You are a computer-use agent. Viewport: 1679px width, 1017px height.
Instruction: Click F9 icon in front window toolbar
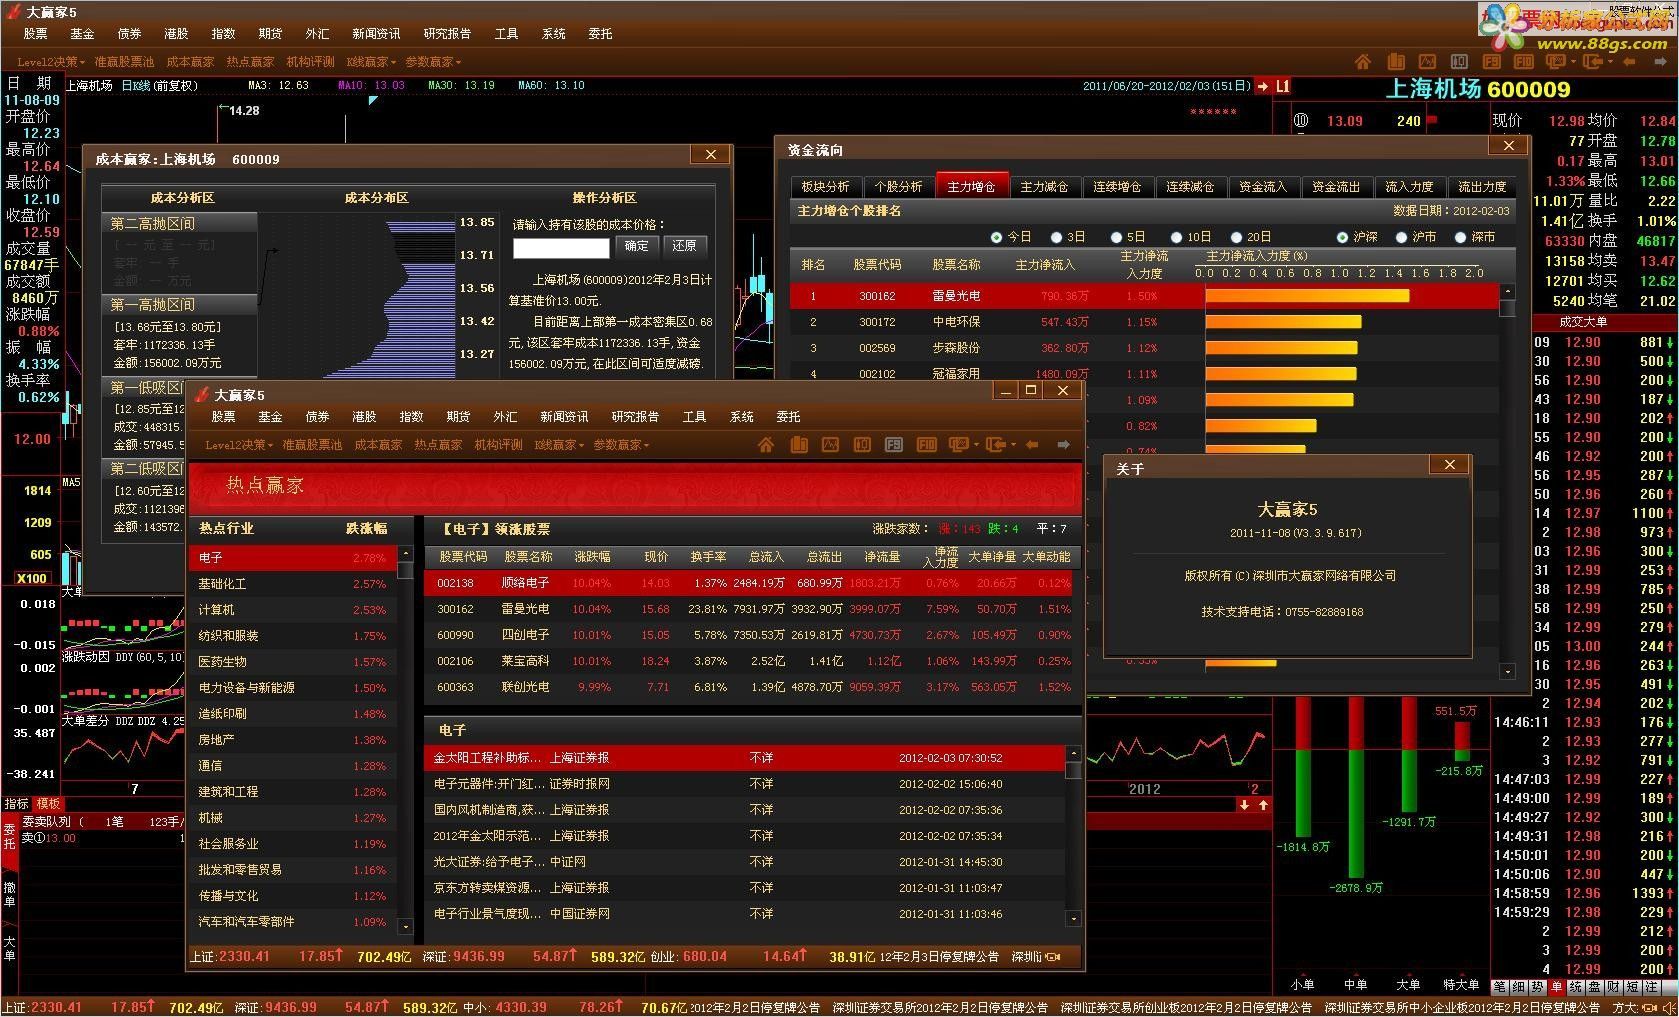[x=894, y=445]
